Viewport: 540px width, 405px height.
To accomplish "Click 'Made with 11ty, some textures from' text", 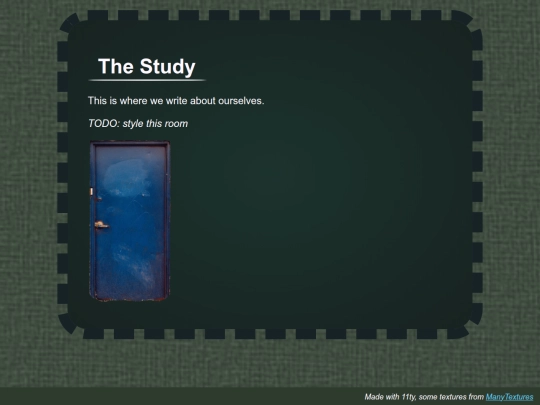I will [424, 397].
